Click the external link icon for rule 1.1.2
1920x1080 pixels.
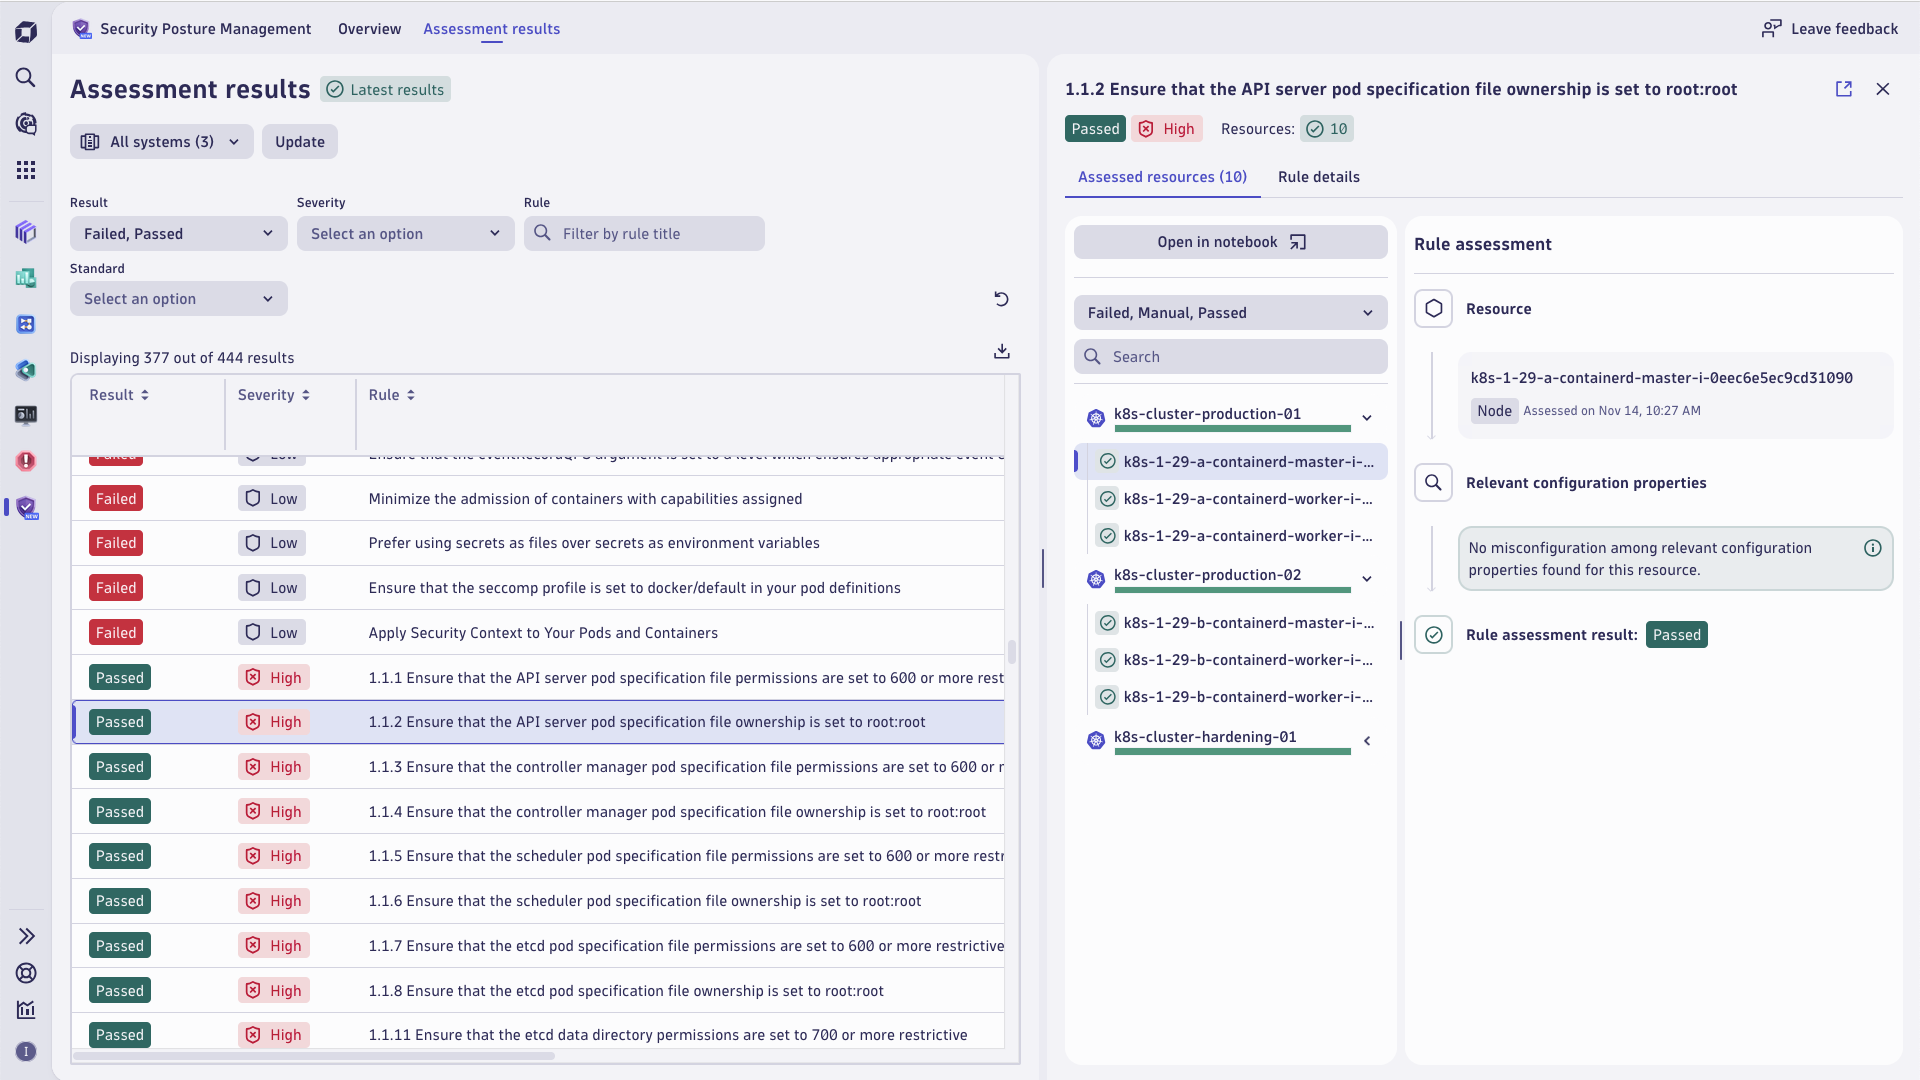point(1844,88)
